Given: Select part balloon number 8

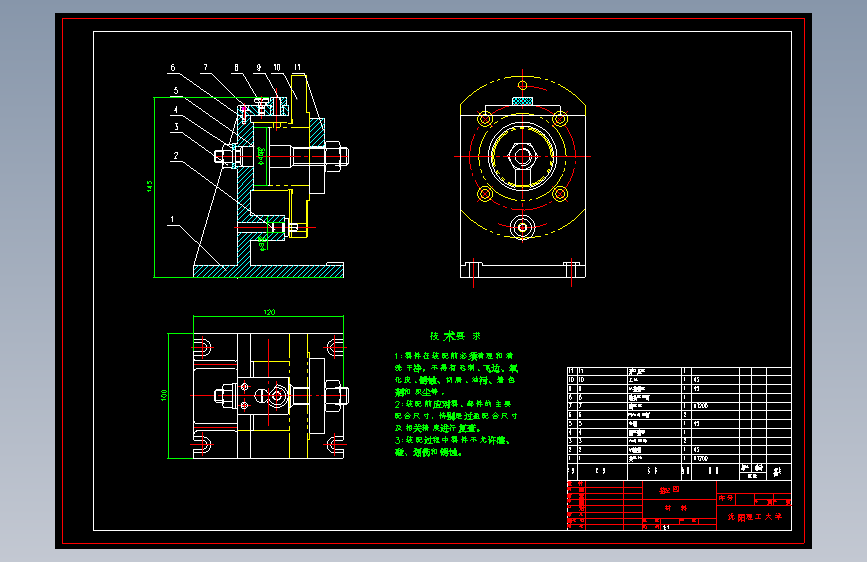Looking at the screenshot, I should (x=237, y=67).
